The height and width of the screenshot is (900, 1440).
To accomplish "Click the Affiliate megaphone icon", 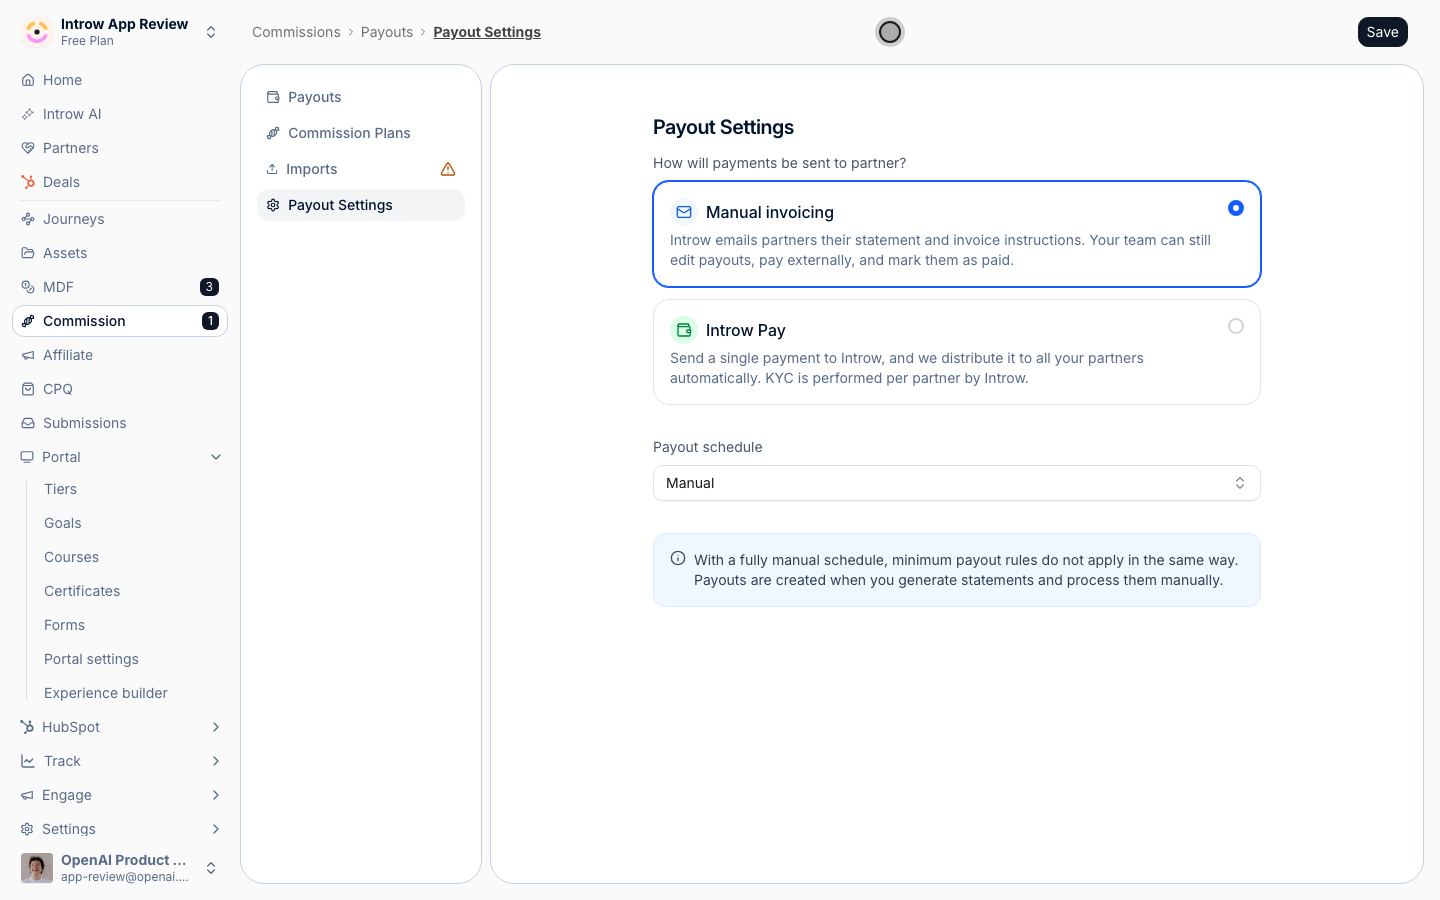I will point(28,355).
